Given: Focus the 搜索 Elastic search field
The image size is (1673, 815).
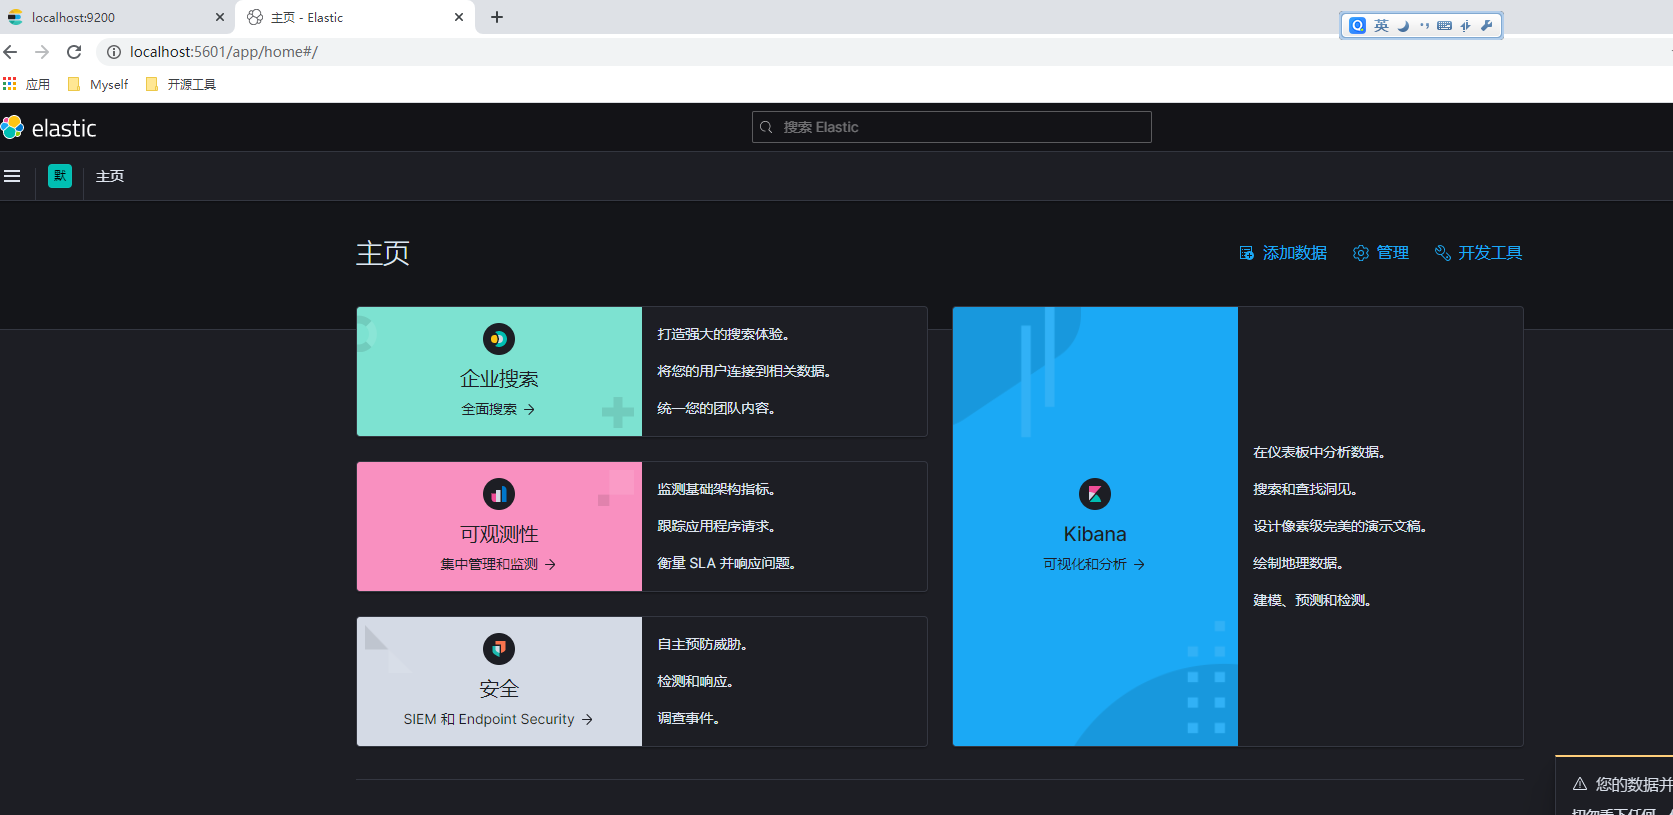Looking at the screenshot, I should point(952,127).
